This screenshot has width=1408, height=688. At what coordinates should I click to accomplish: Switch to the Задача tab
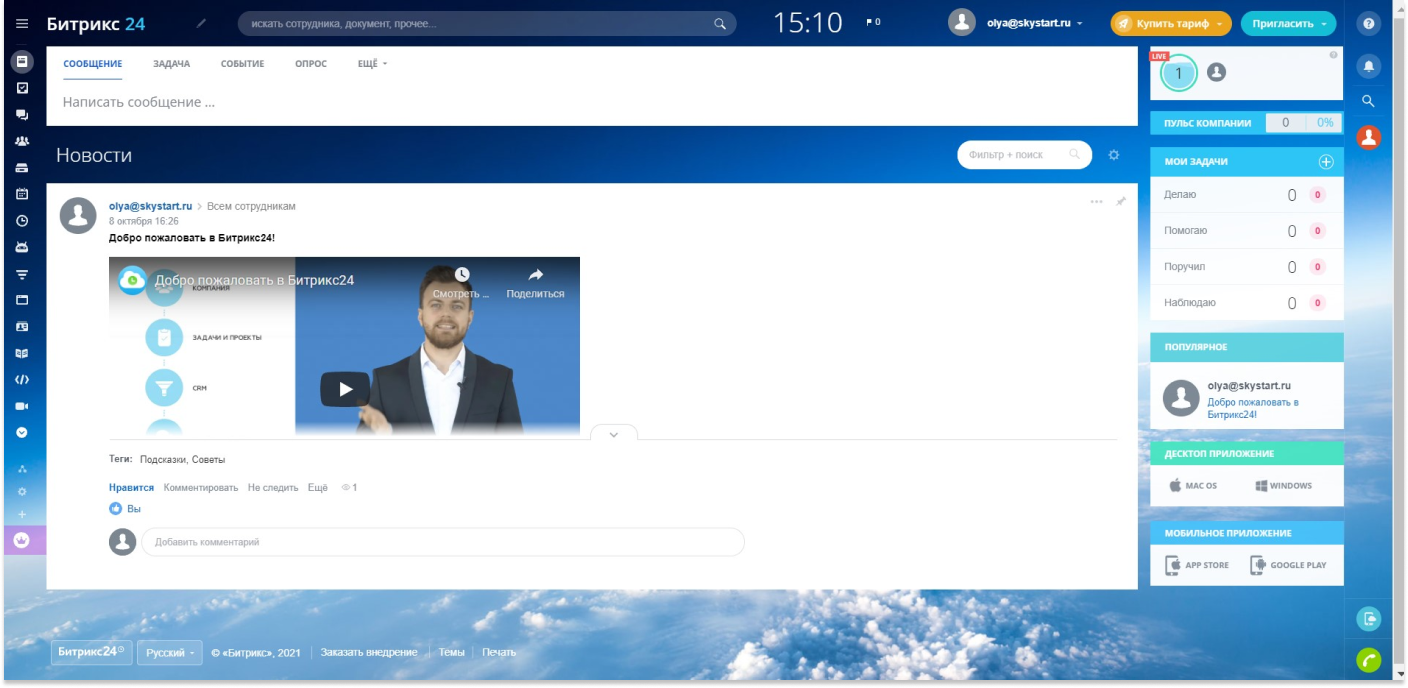pos(171,64)
